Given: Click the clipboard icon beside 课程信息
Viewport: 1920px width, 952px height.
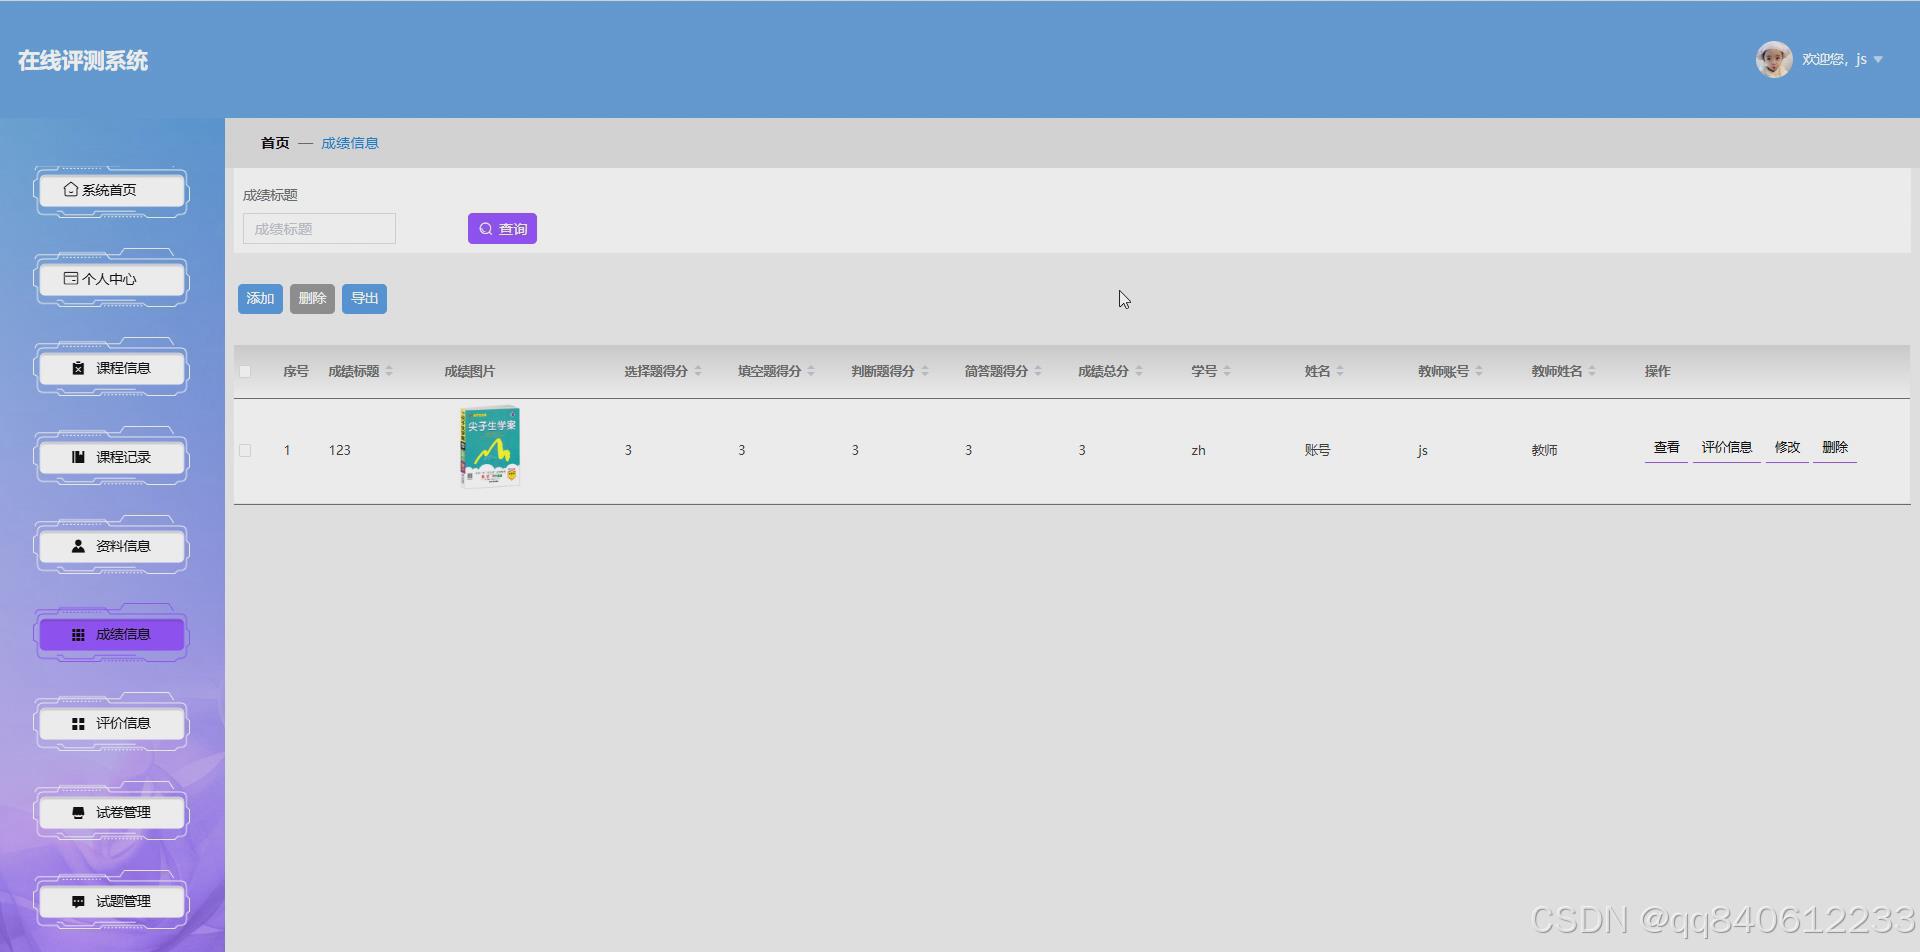Looking at the screenshot, I should tap(78, 368).
